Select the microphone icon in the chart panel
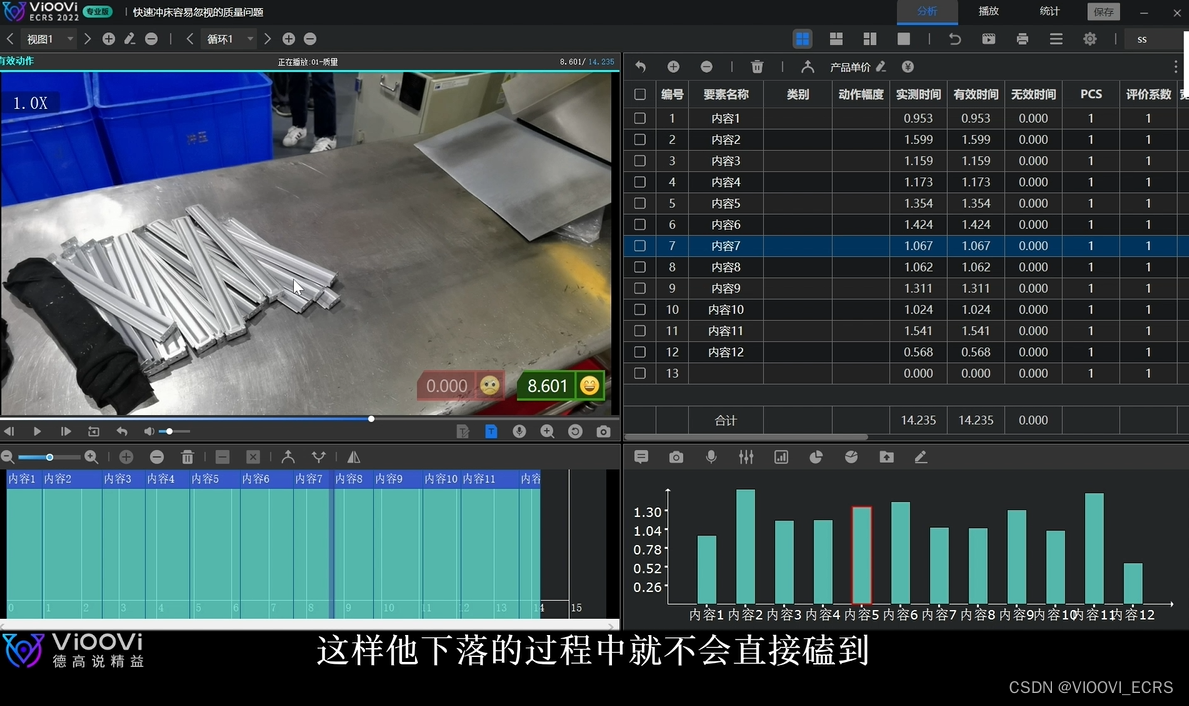Viewport: 1189px width, 706px height. (711, 456)
